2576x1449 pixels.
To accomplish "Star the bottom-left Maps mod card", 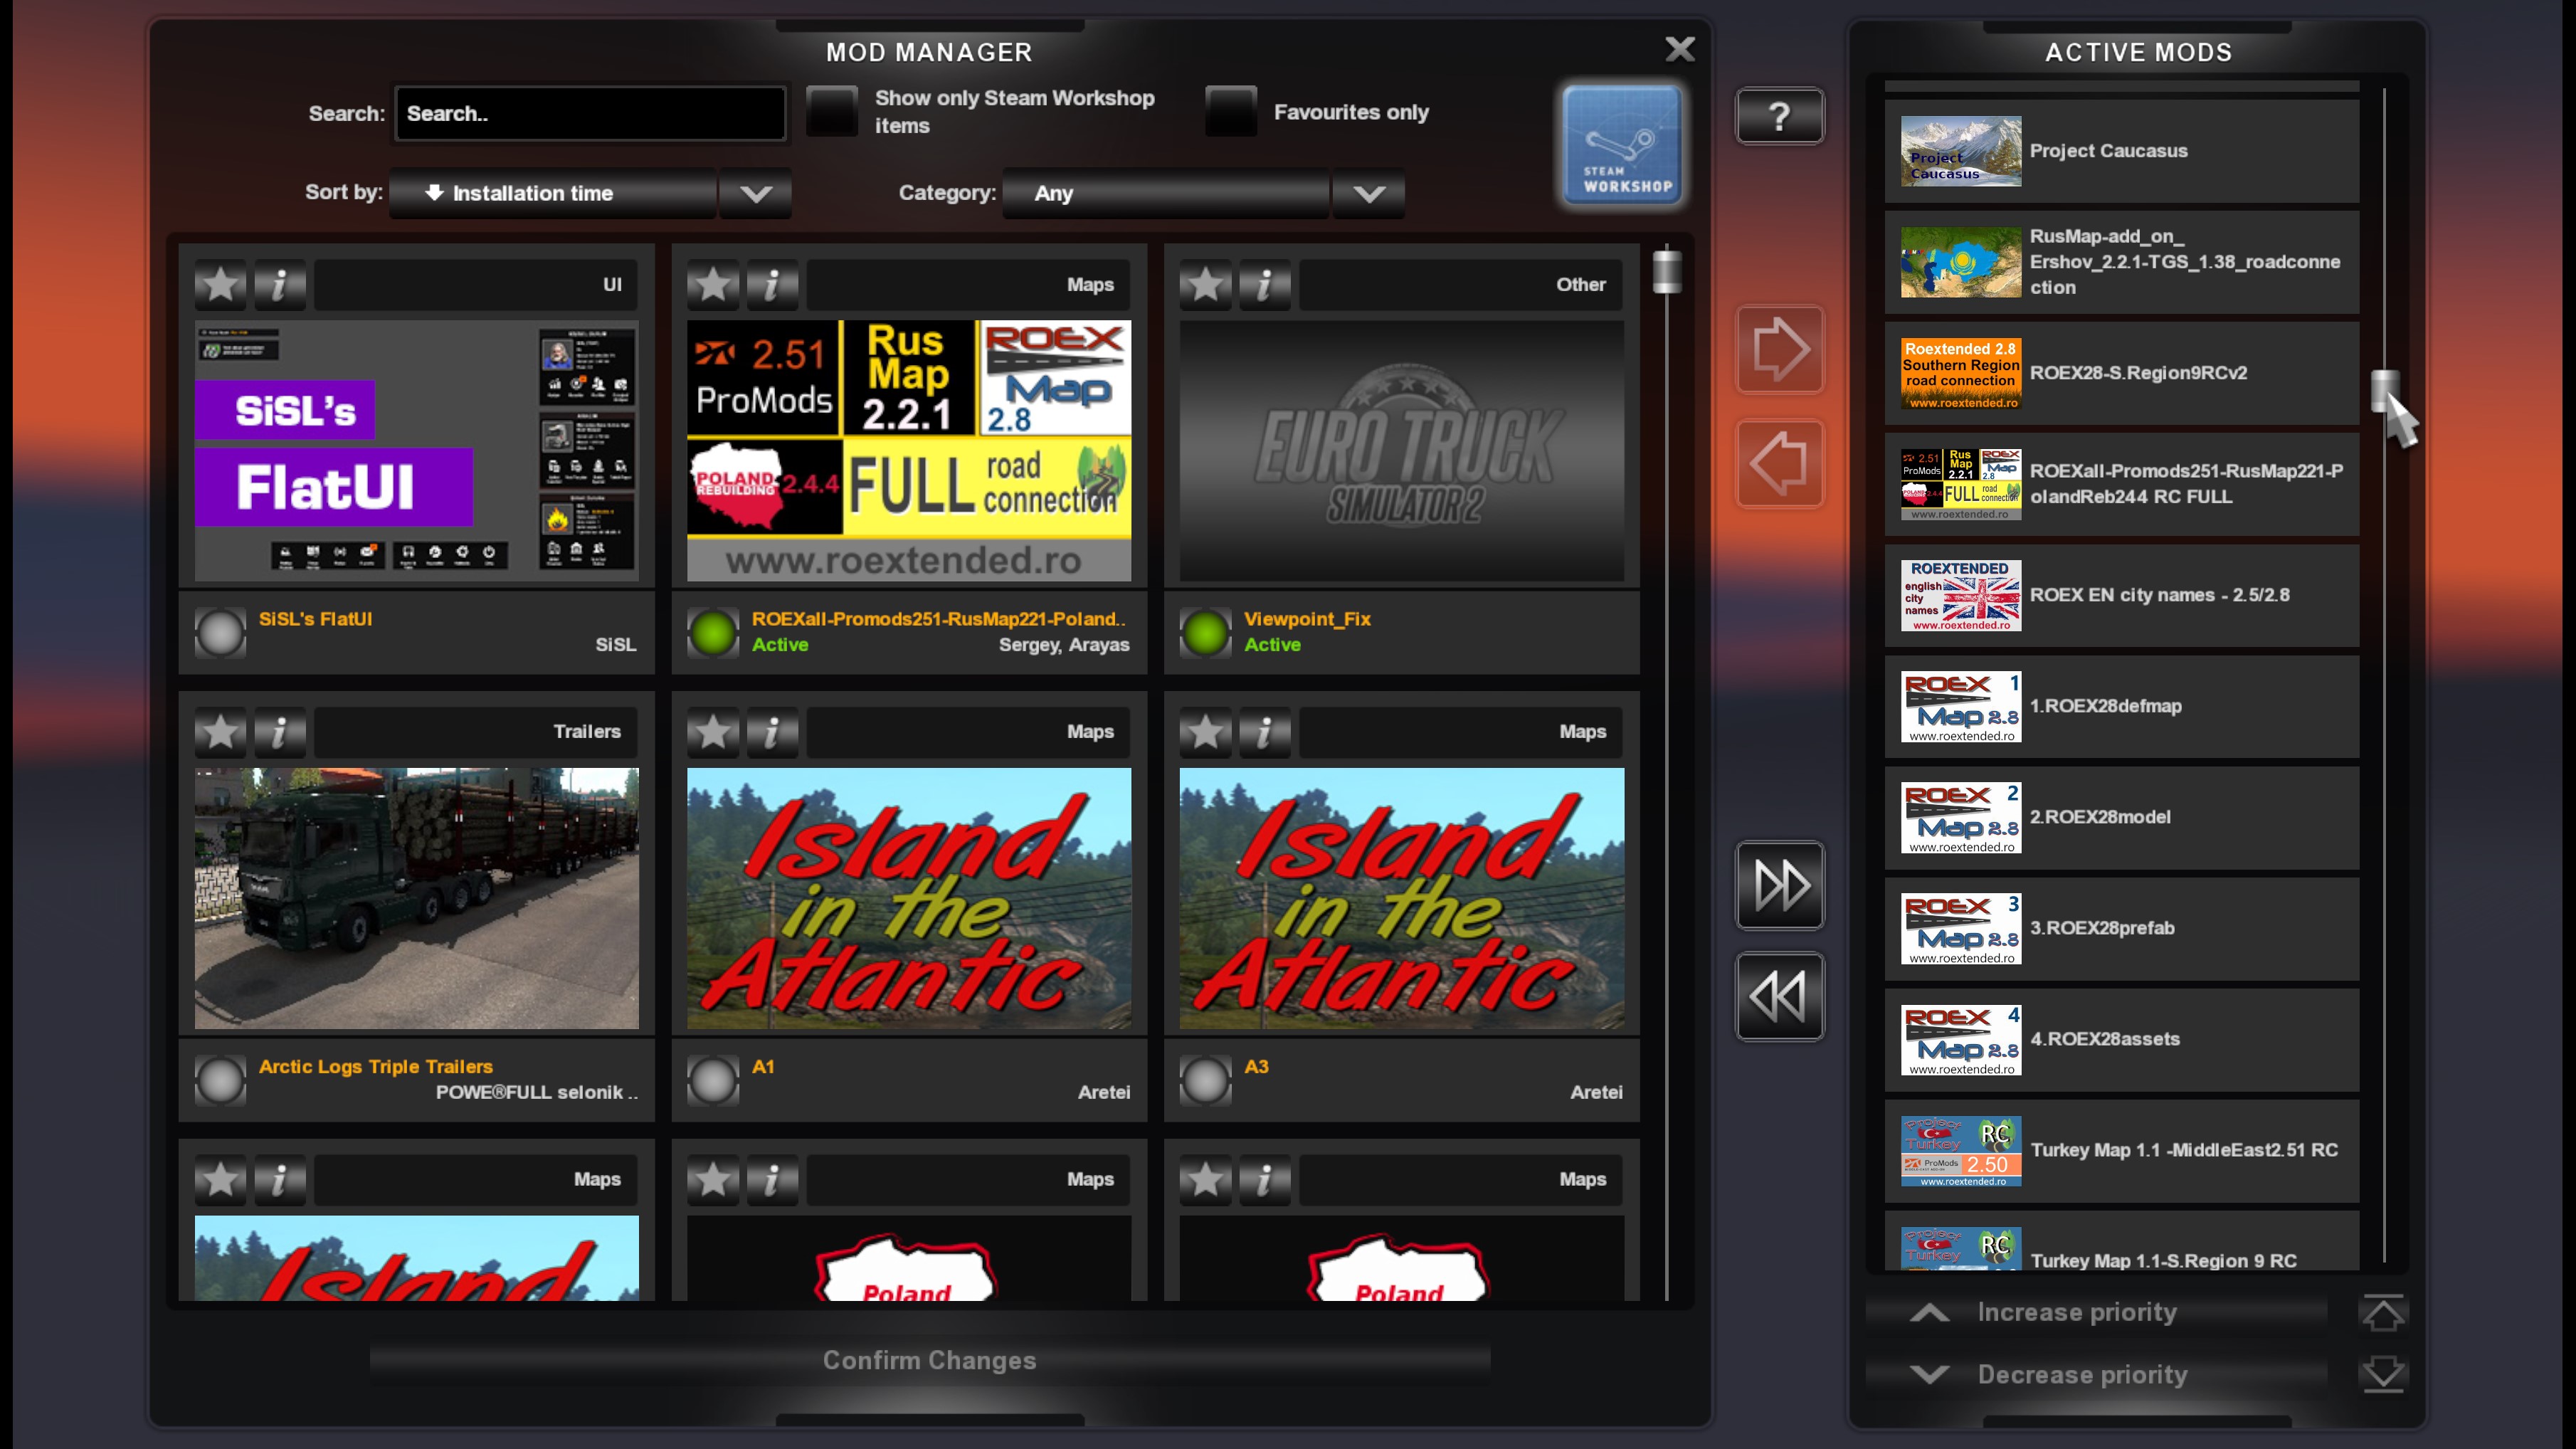I will [221, 1180].
